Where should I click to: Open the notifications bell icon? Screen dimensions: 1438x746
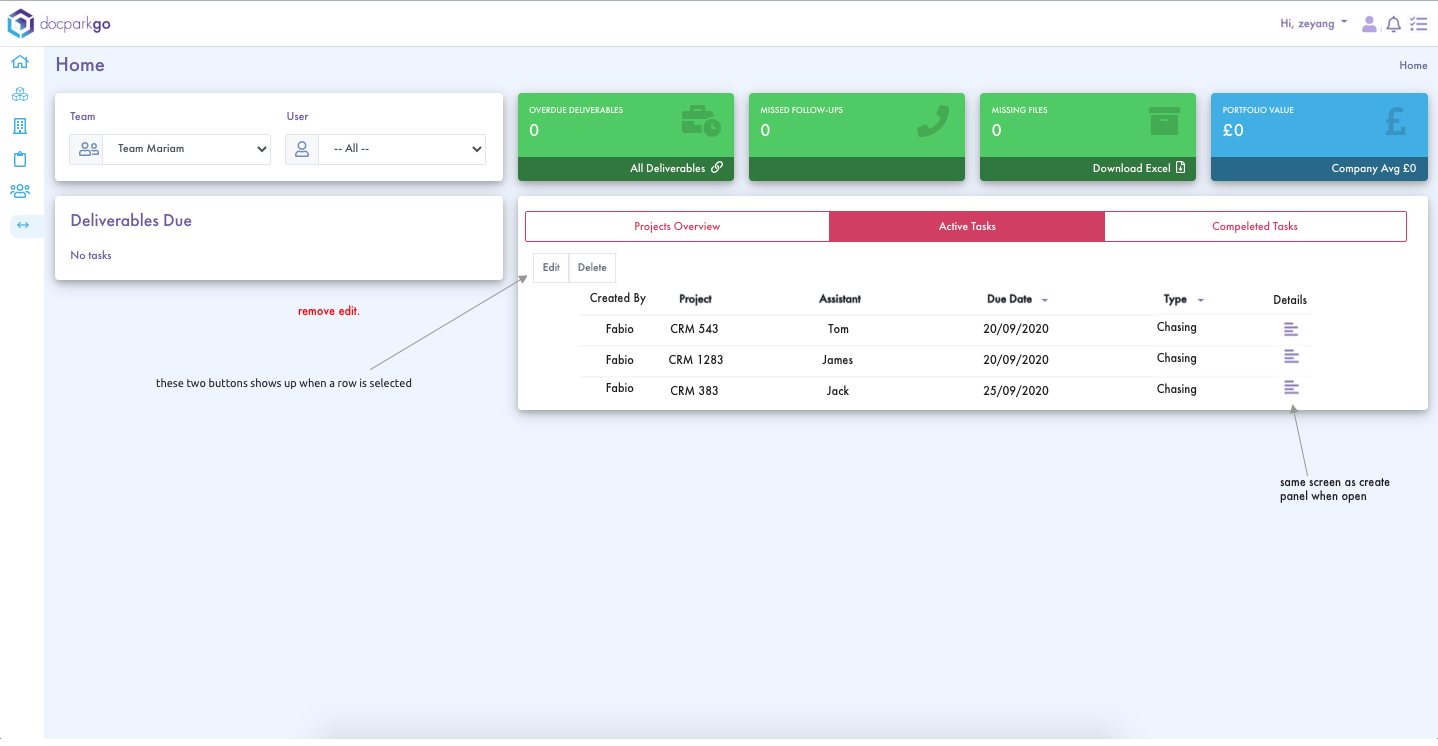pyautogui.click(x=1393, y=24)
